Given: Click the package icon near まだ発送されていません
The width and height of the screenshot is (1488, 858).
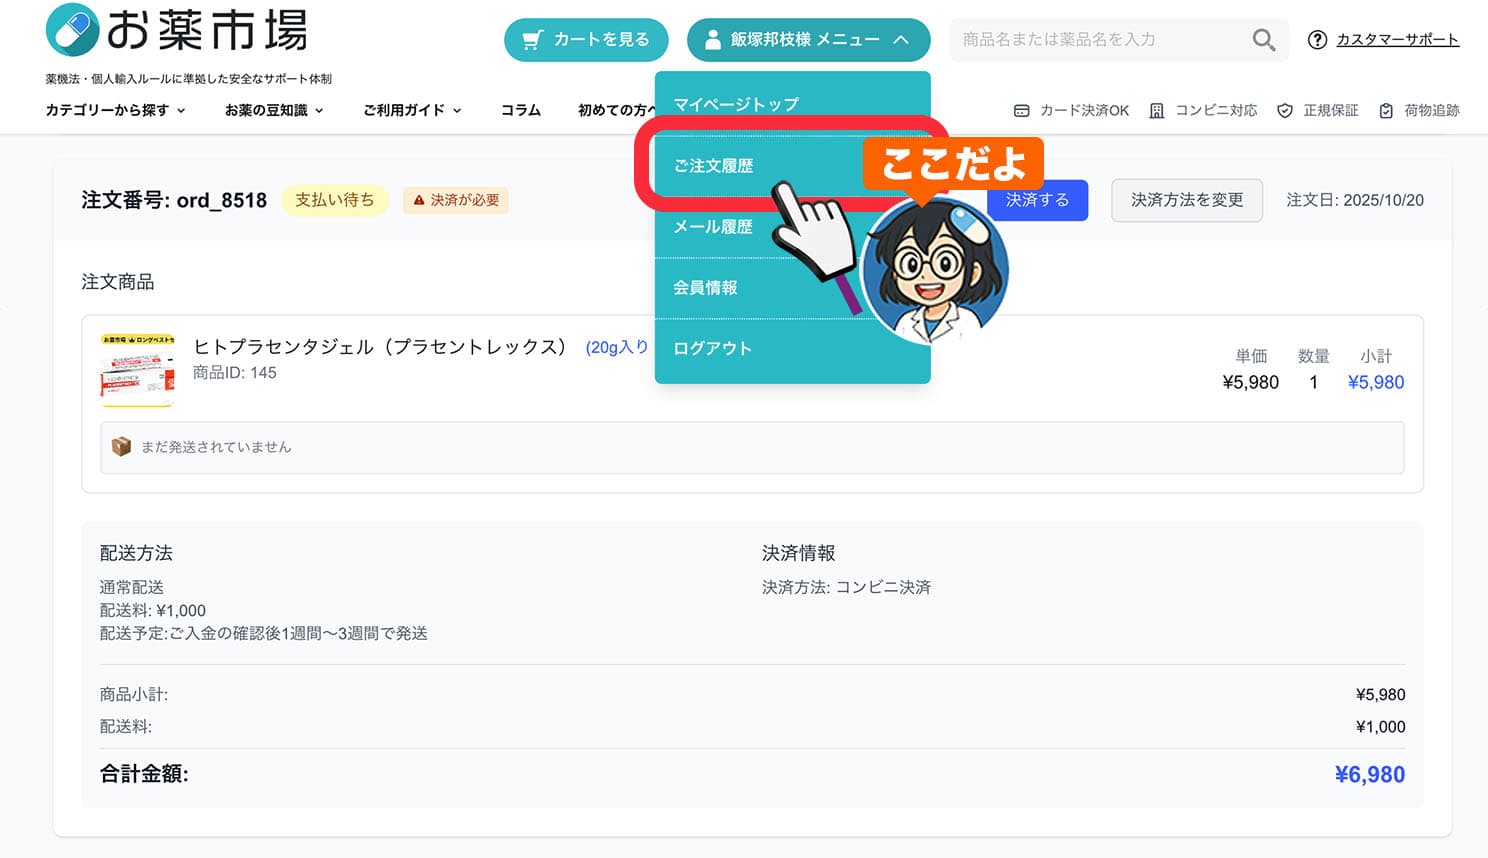Looking at the screenshot, I should (x=122, y=447).
